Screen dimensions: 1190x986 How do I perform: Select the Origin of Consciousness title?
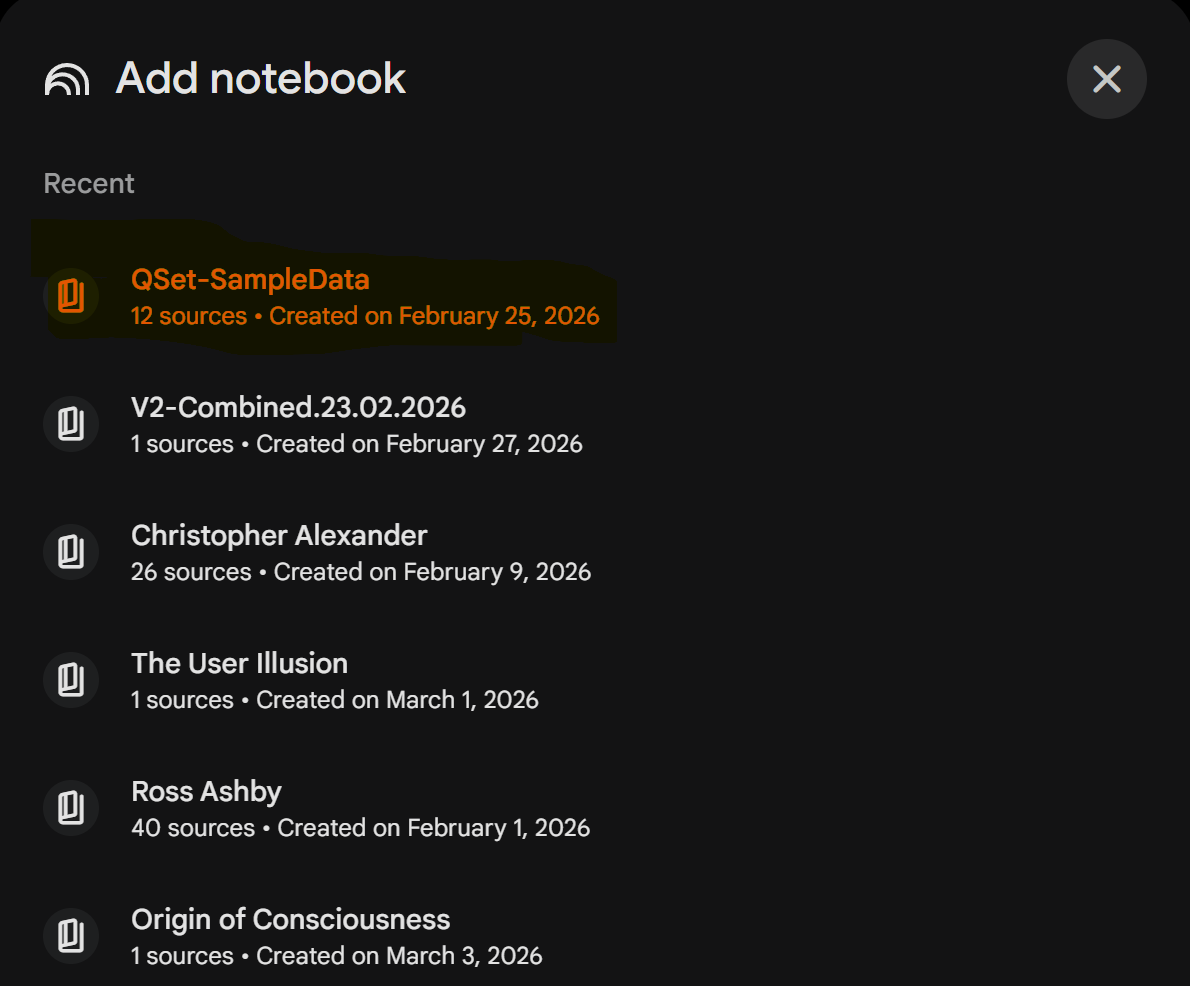(290, 919)
